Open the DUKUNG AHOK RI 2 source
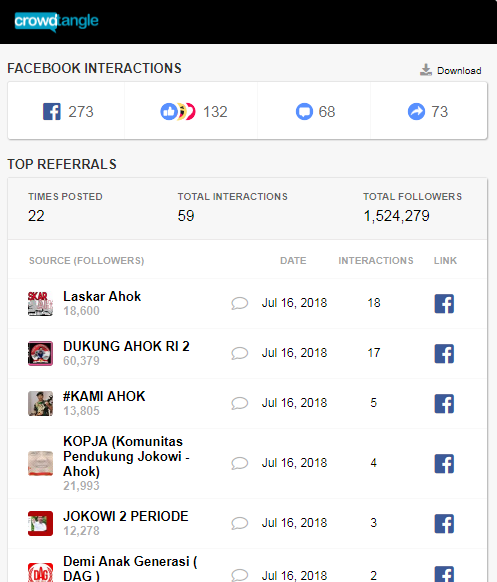 (126, 346)
